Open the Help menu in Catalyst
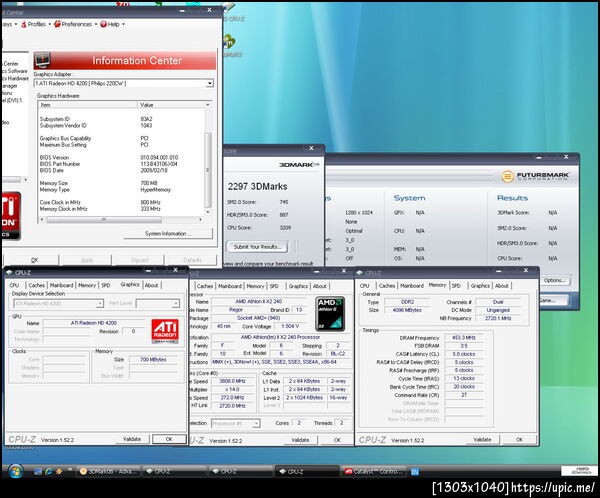Screen dimensions: 600x498 [x=112, y=24]
